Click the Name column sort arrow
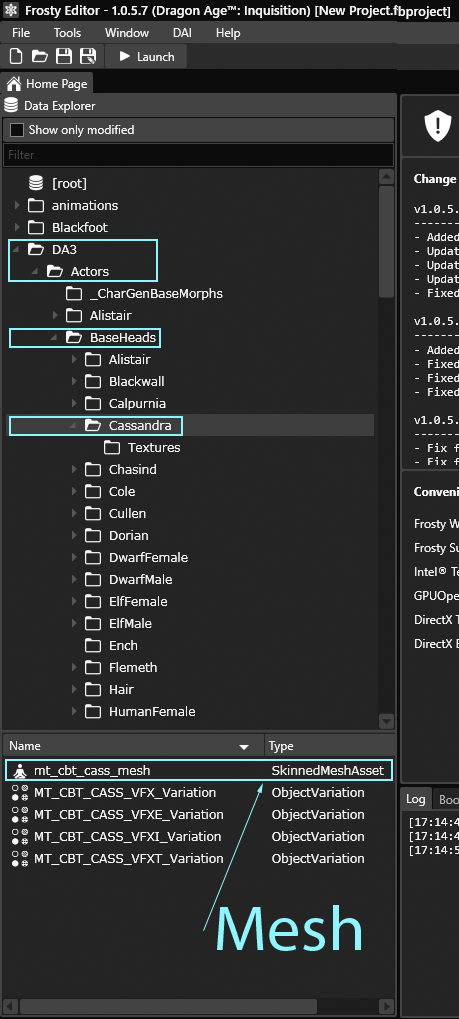Image resolution: width=459 pixels, height=1019 pixels. [244, 747]
